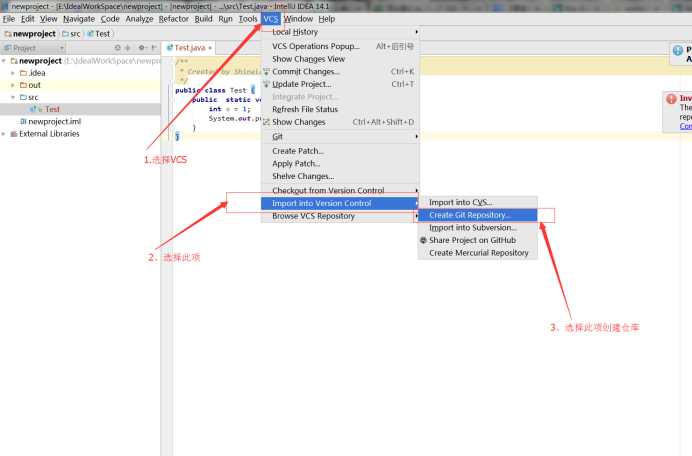Expand out folder node
The width and height of the screenshot is (692, 456).
(13, 85)
